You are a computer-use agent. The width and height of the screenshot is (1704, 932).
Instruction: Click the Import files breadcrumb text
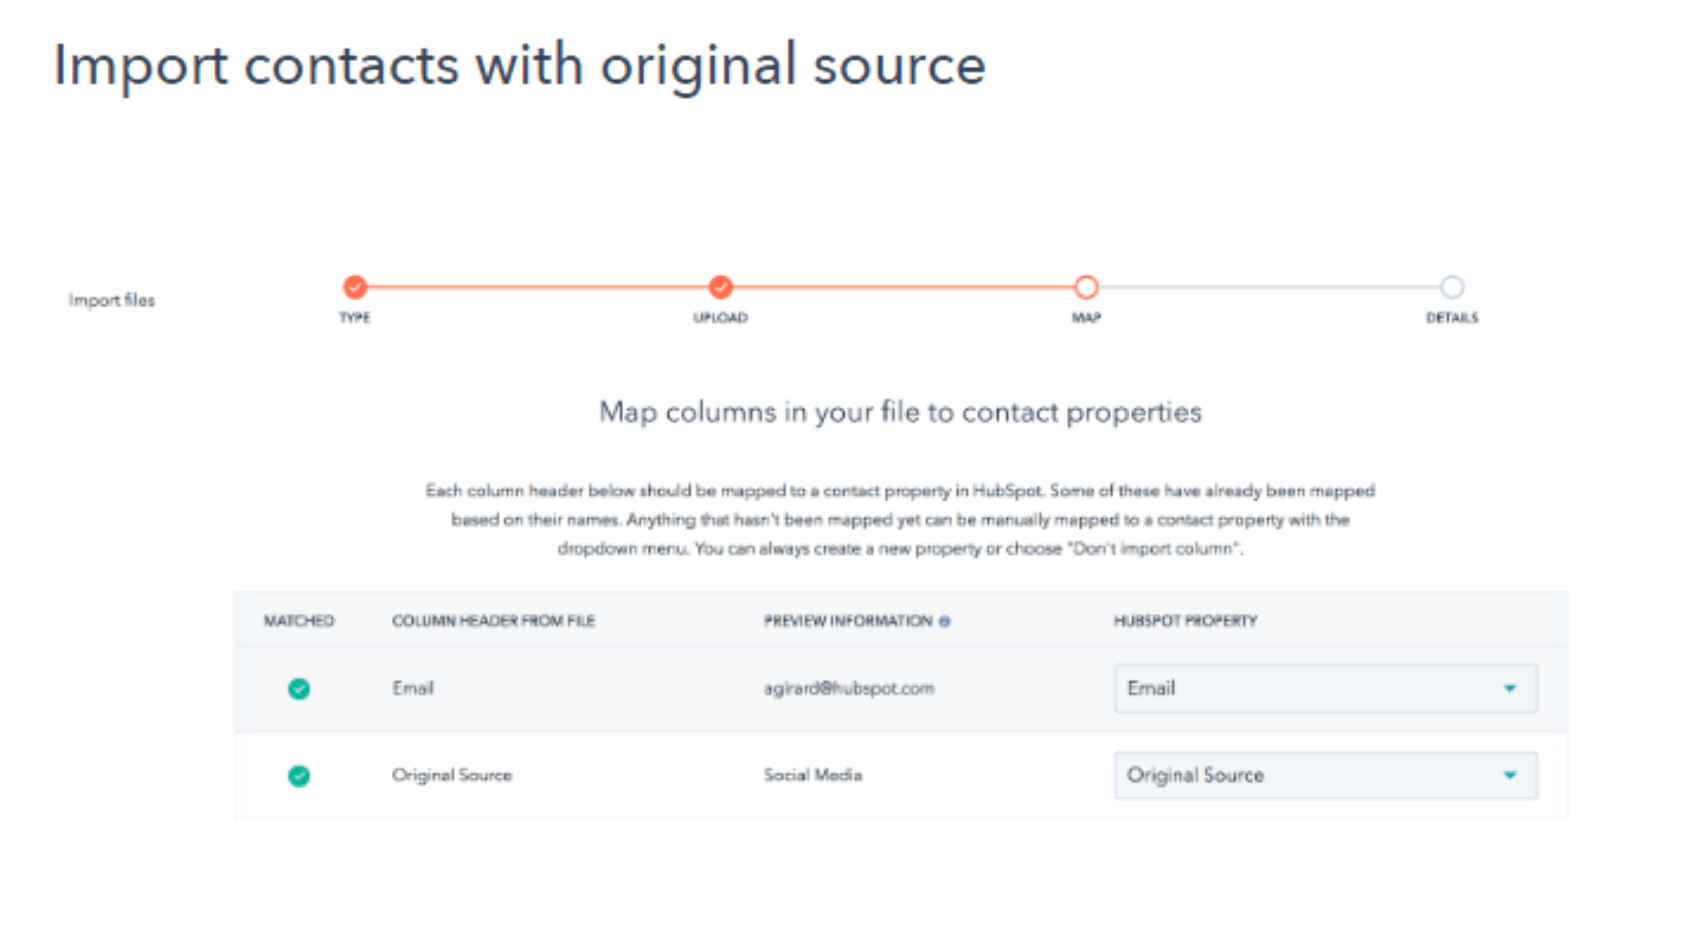(x=112, y=300)
